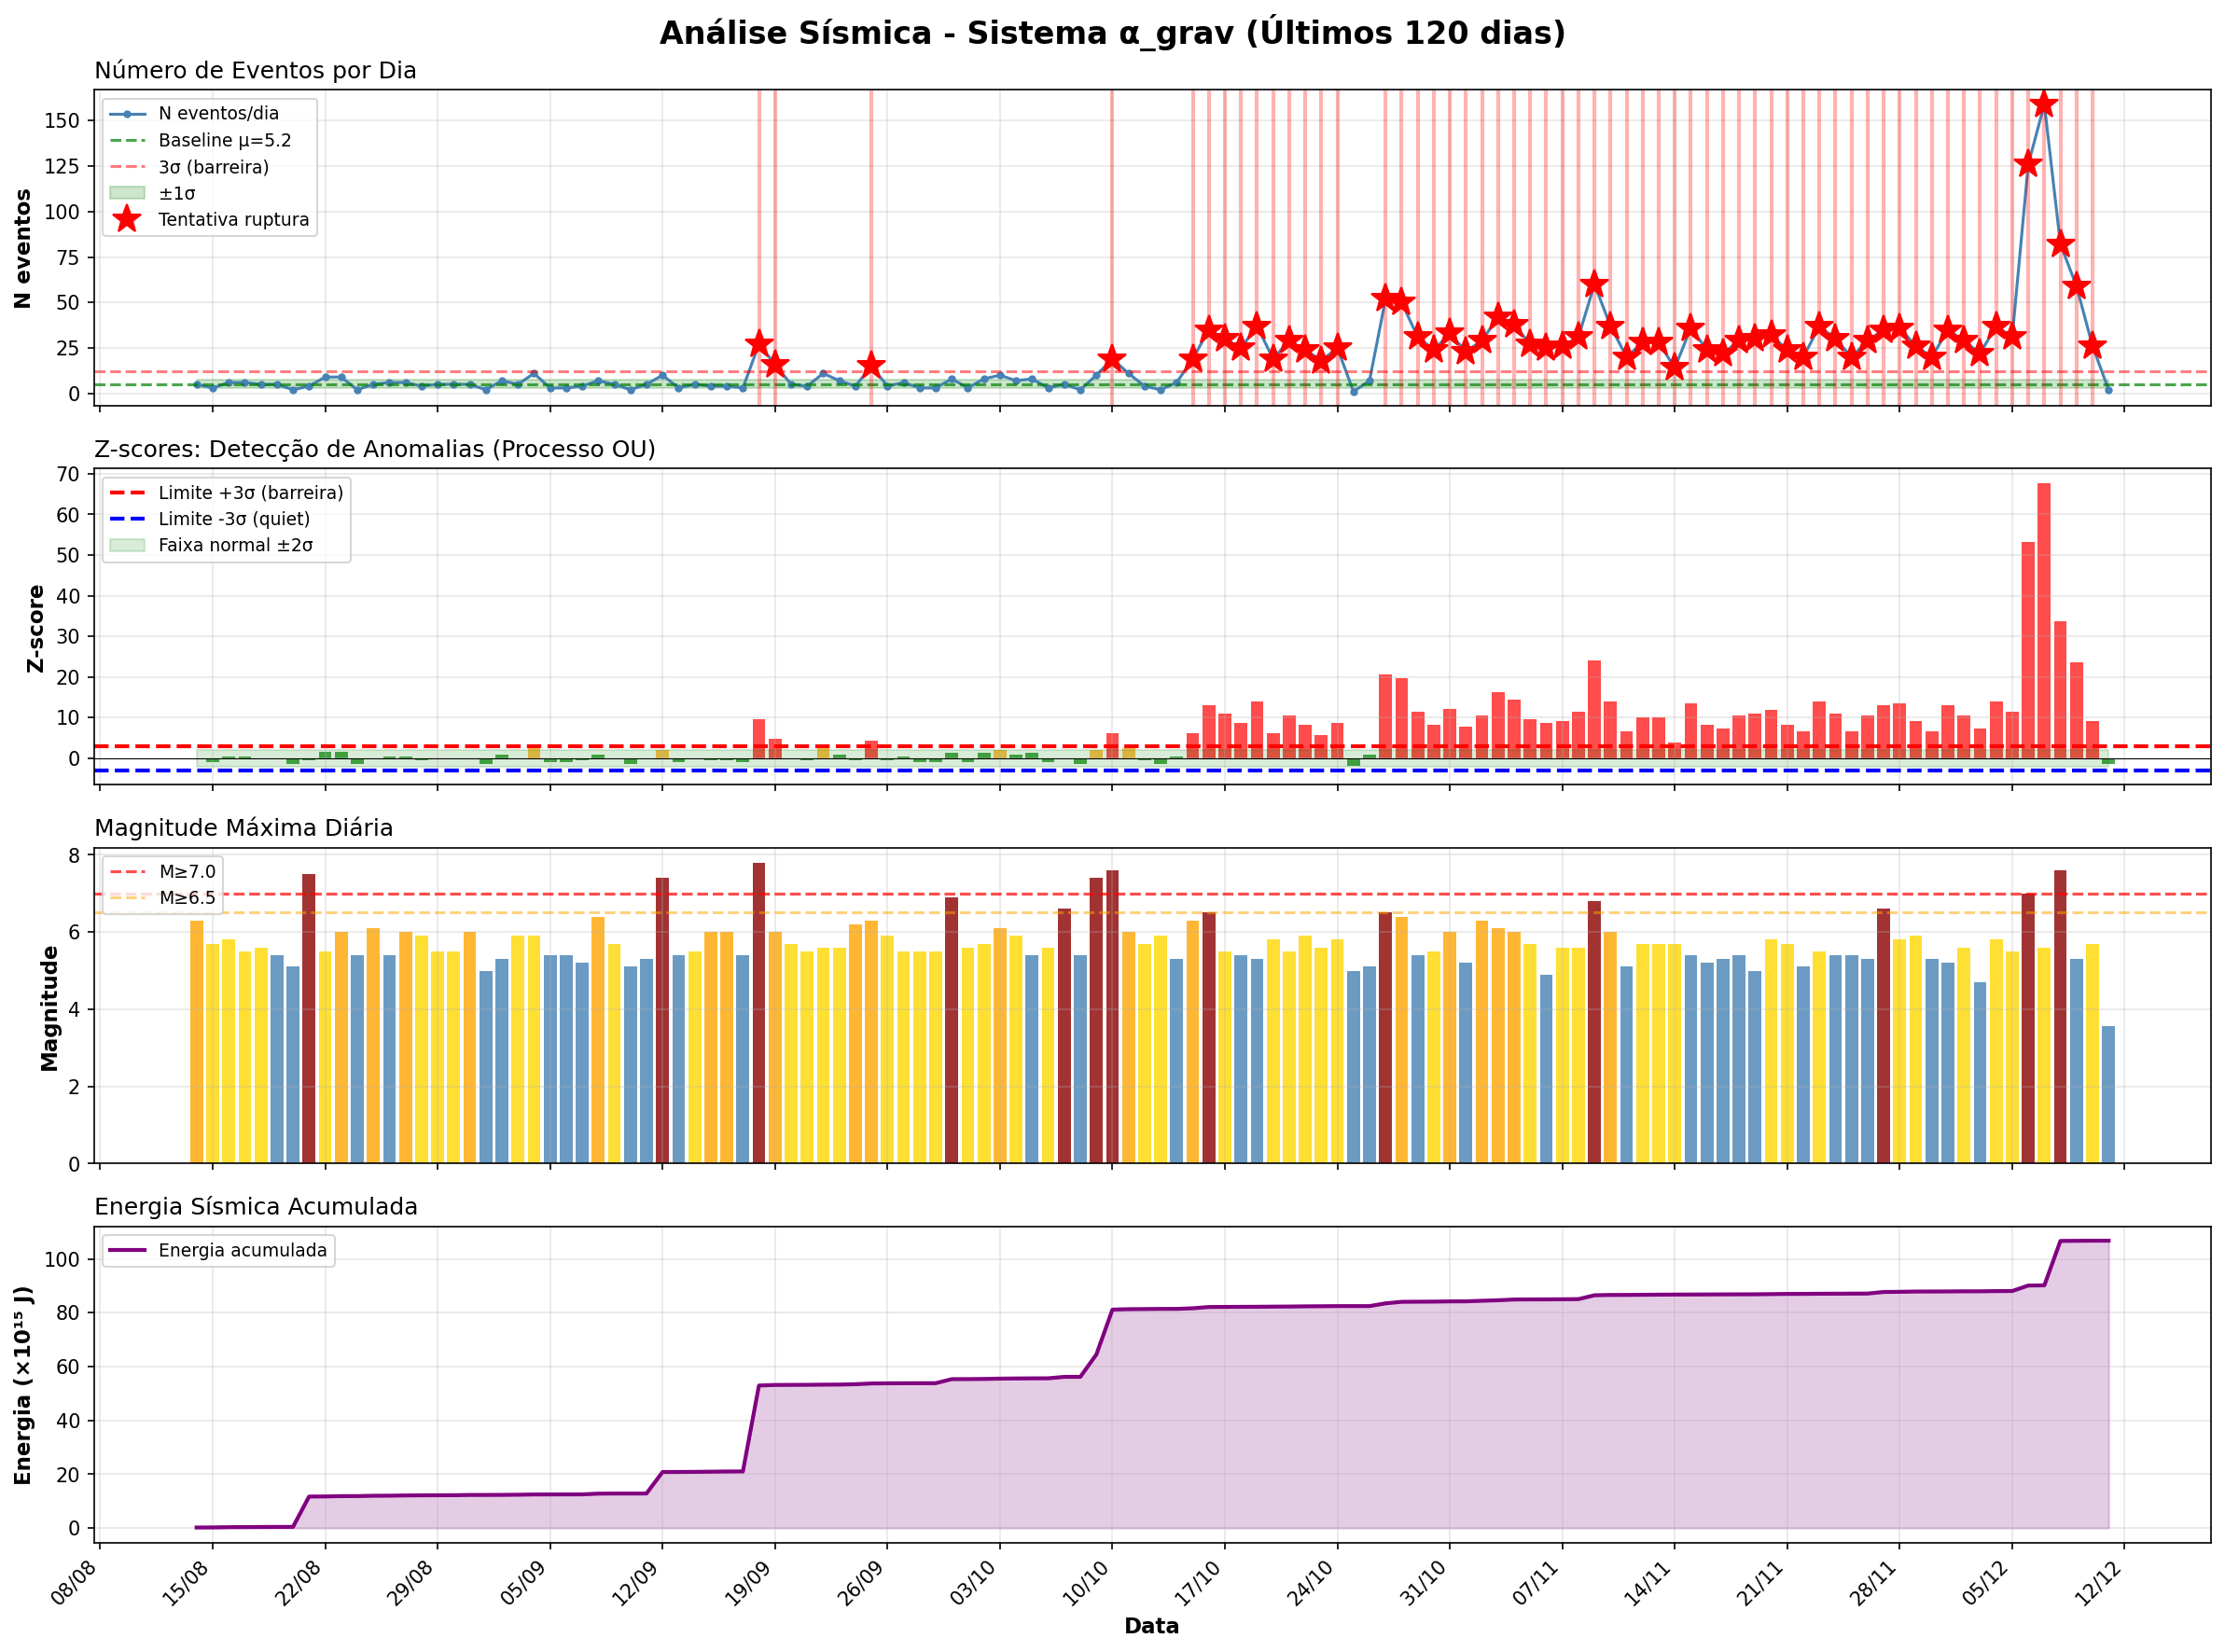The image size is (2225, 1652).
Task: Click the 12/12 date tick label
Action: (2097, 1584)
